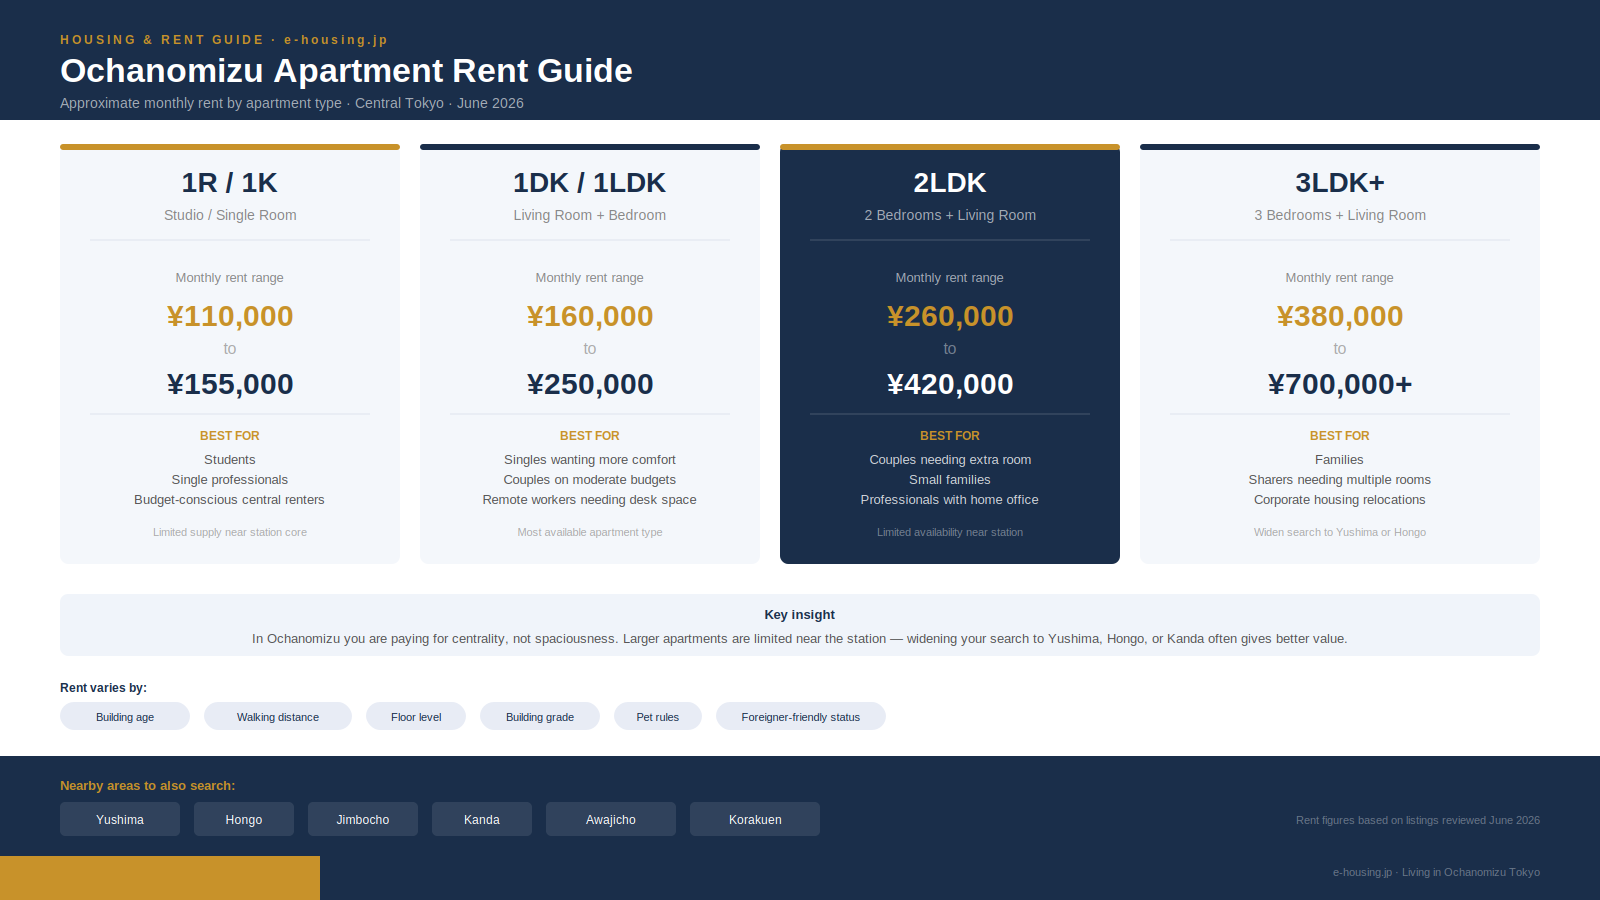Click Most available apartment type note

click(x=590, y=532)
